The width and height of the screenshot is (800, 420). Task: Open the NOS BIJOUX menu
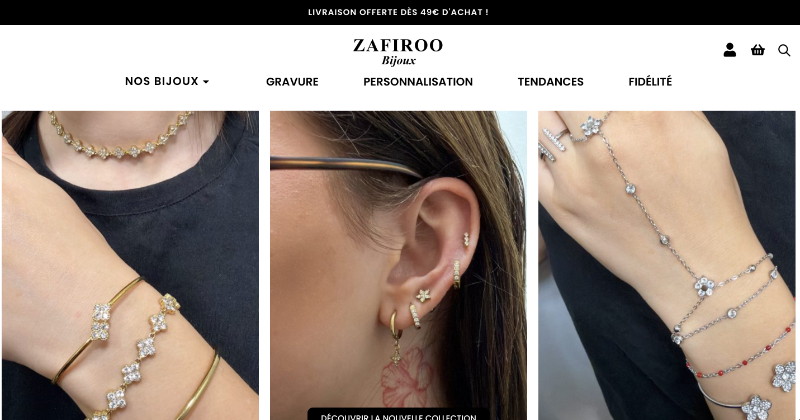[162, 81]
